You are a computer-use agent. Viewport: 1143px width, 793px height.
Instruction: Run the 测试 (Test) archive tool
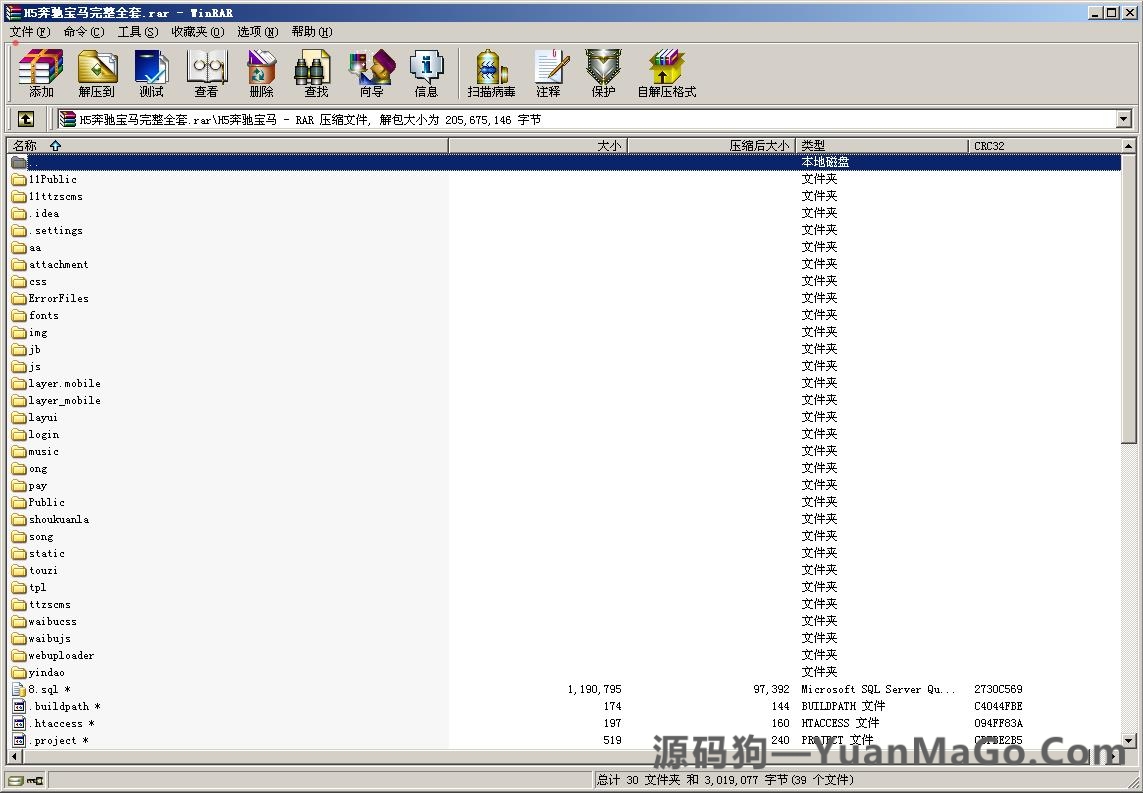[x=151, y=74]
